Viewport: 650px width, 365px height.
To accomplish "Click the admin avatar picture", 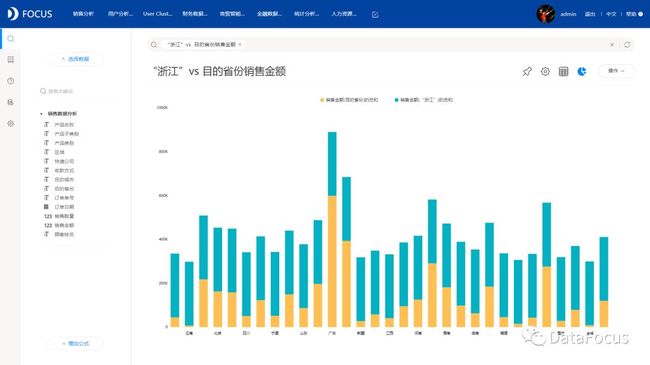I will tap(546, 14).
